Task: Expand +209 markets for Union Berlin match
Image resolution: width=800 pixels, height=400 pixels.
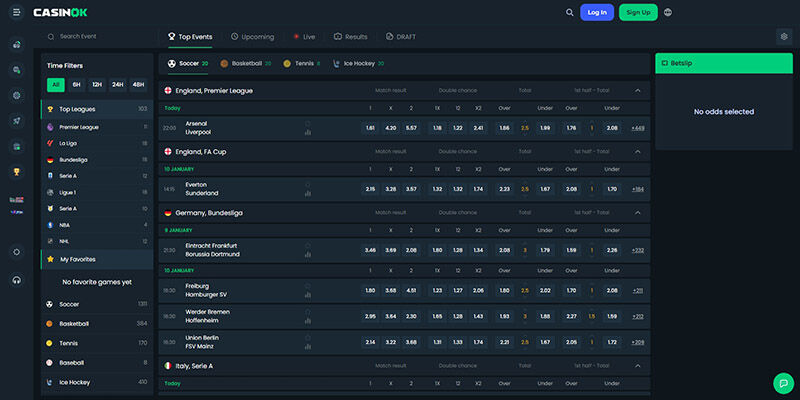Action: coord(638,342)
